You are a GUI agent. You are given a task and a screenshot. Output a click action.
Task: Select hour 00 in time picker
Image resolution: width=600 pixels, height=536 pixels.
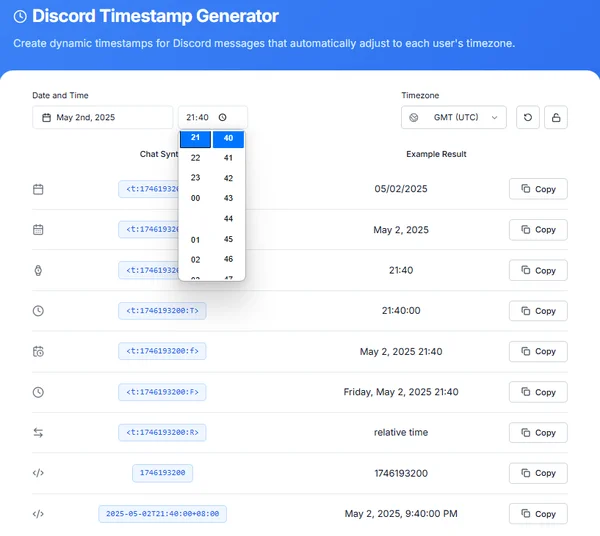tap(196, 198)
